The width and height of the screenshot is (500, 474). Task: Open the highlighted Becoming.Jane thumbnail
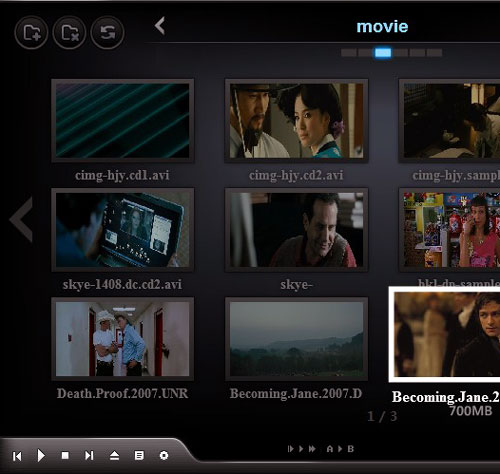444,334
